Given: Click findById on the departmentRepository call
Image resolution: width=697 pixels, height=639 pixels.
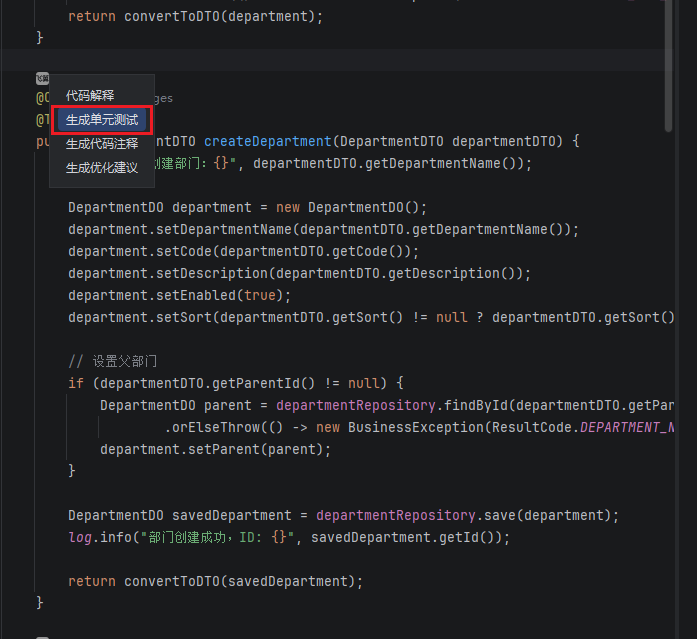Looking at the screenshot, I should pyautogui.click(x=481, y=405).
